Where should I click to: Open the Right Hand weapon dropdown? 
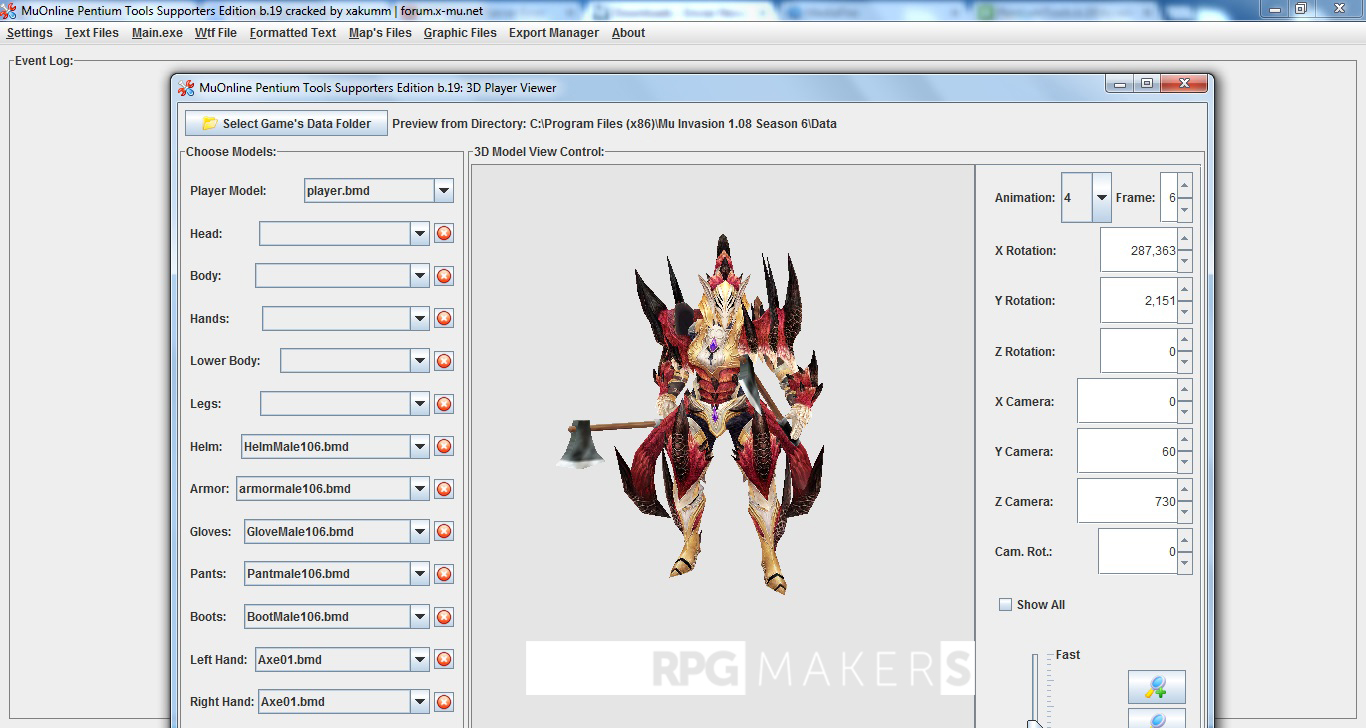(420, 702)
